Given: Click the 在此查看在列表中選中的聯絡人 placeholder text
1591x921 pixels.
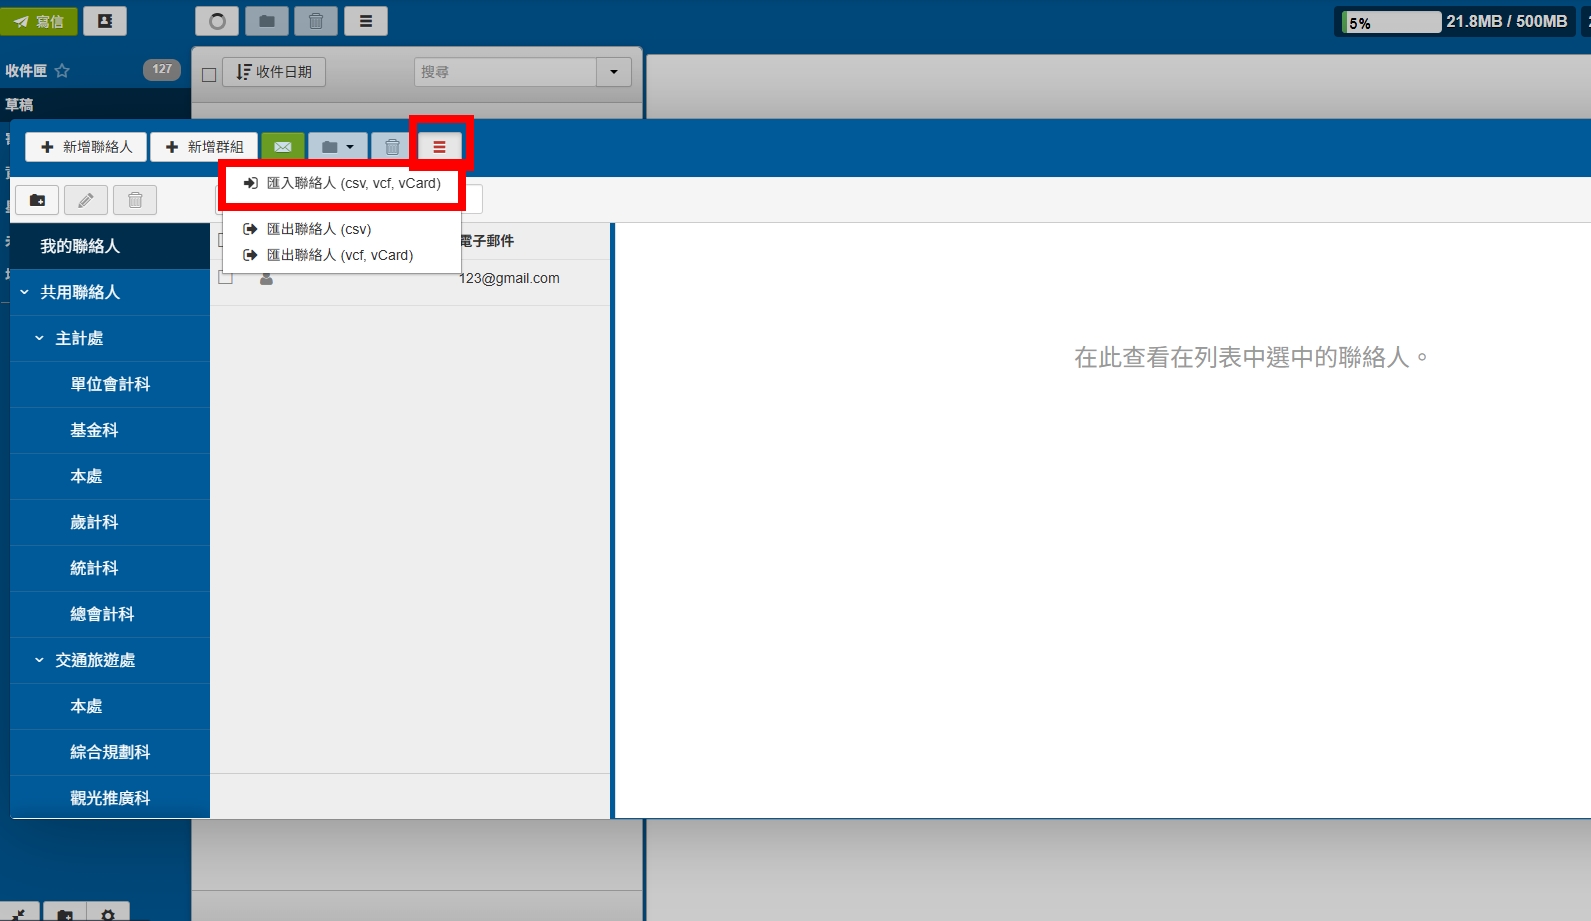Looking at the screenshot, I should (1251, 357).
